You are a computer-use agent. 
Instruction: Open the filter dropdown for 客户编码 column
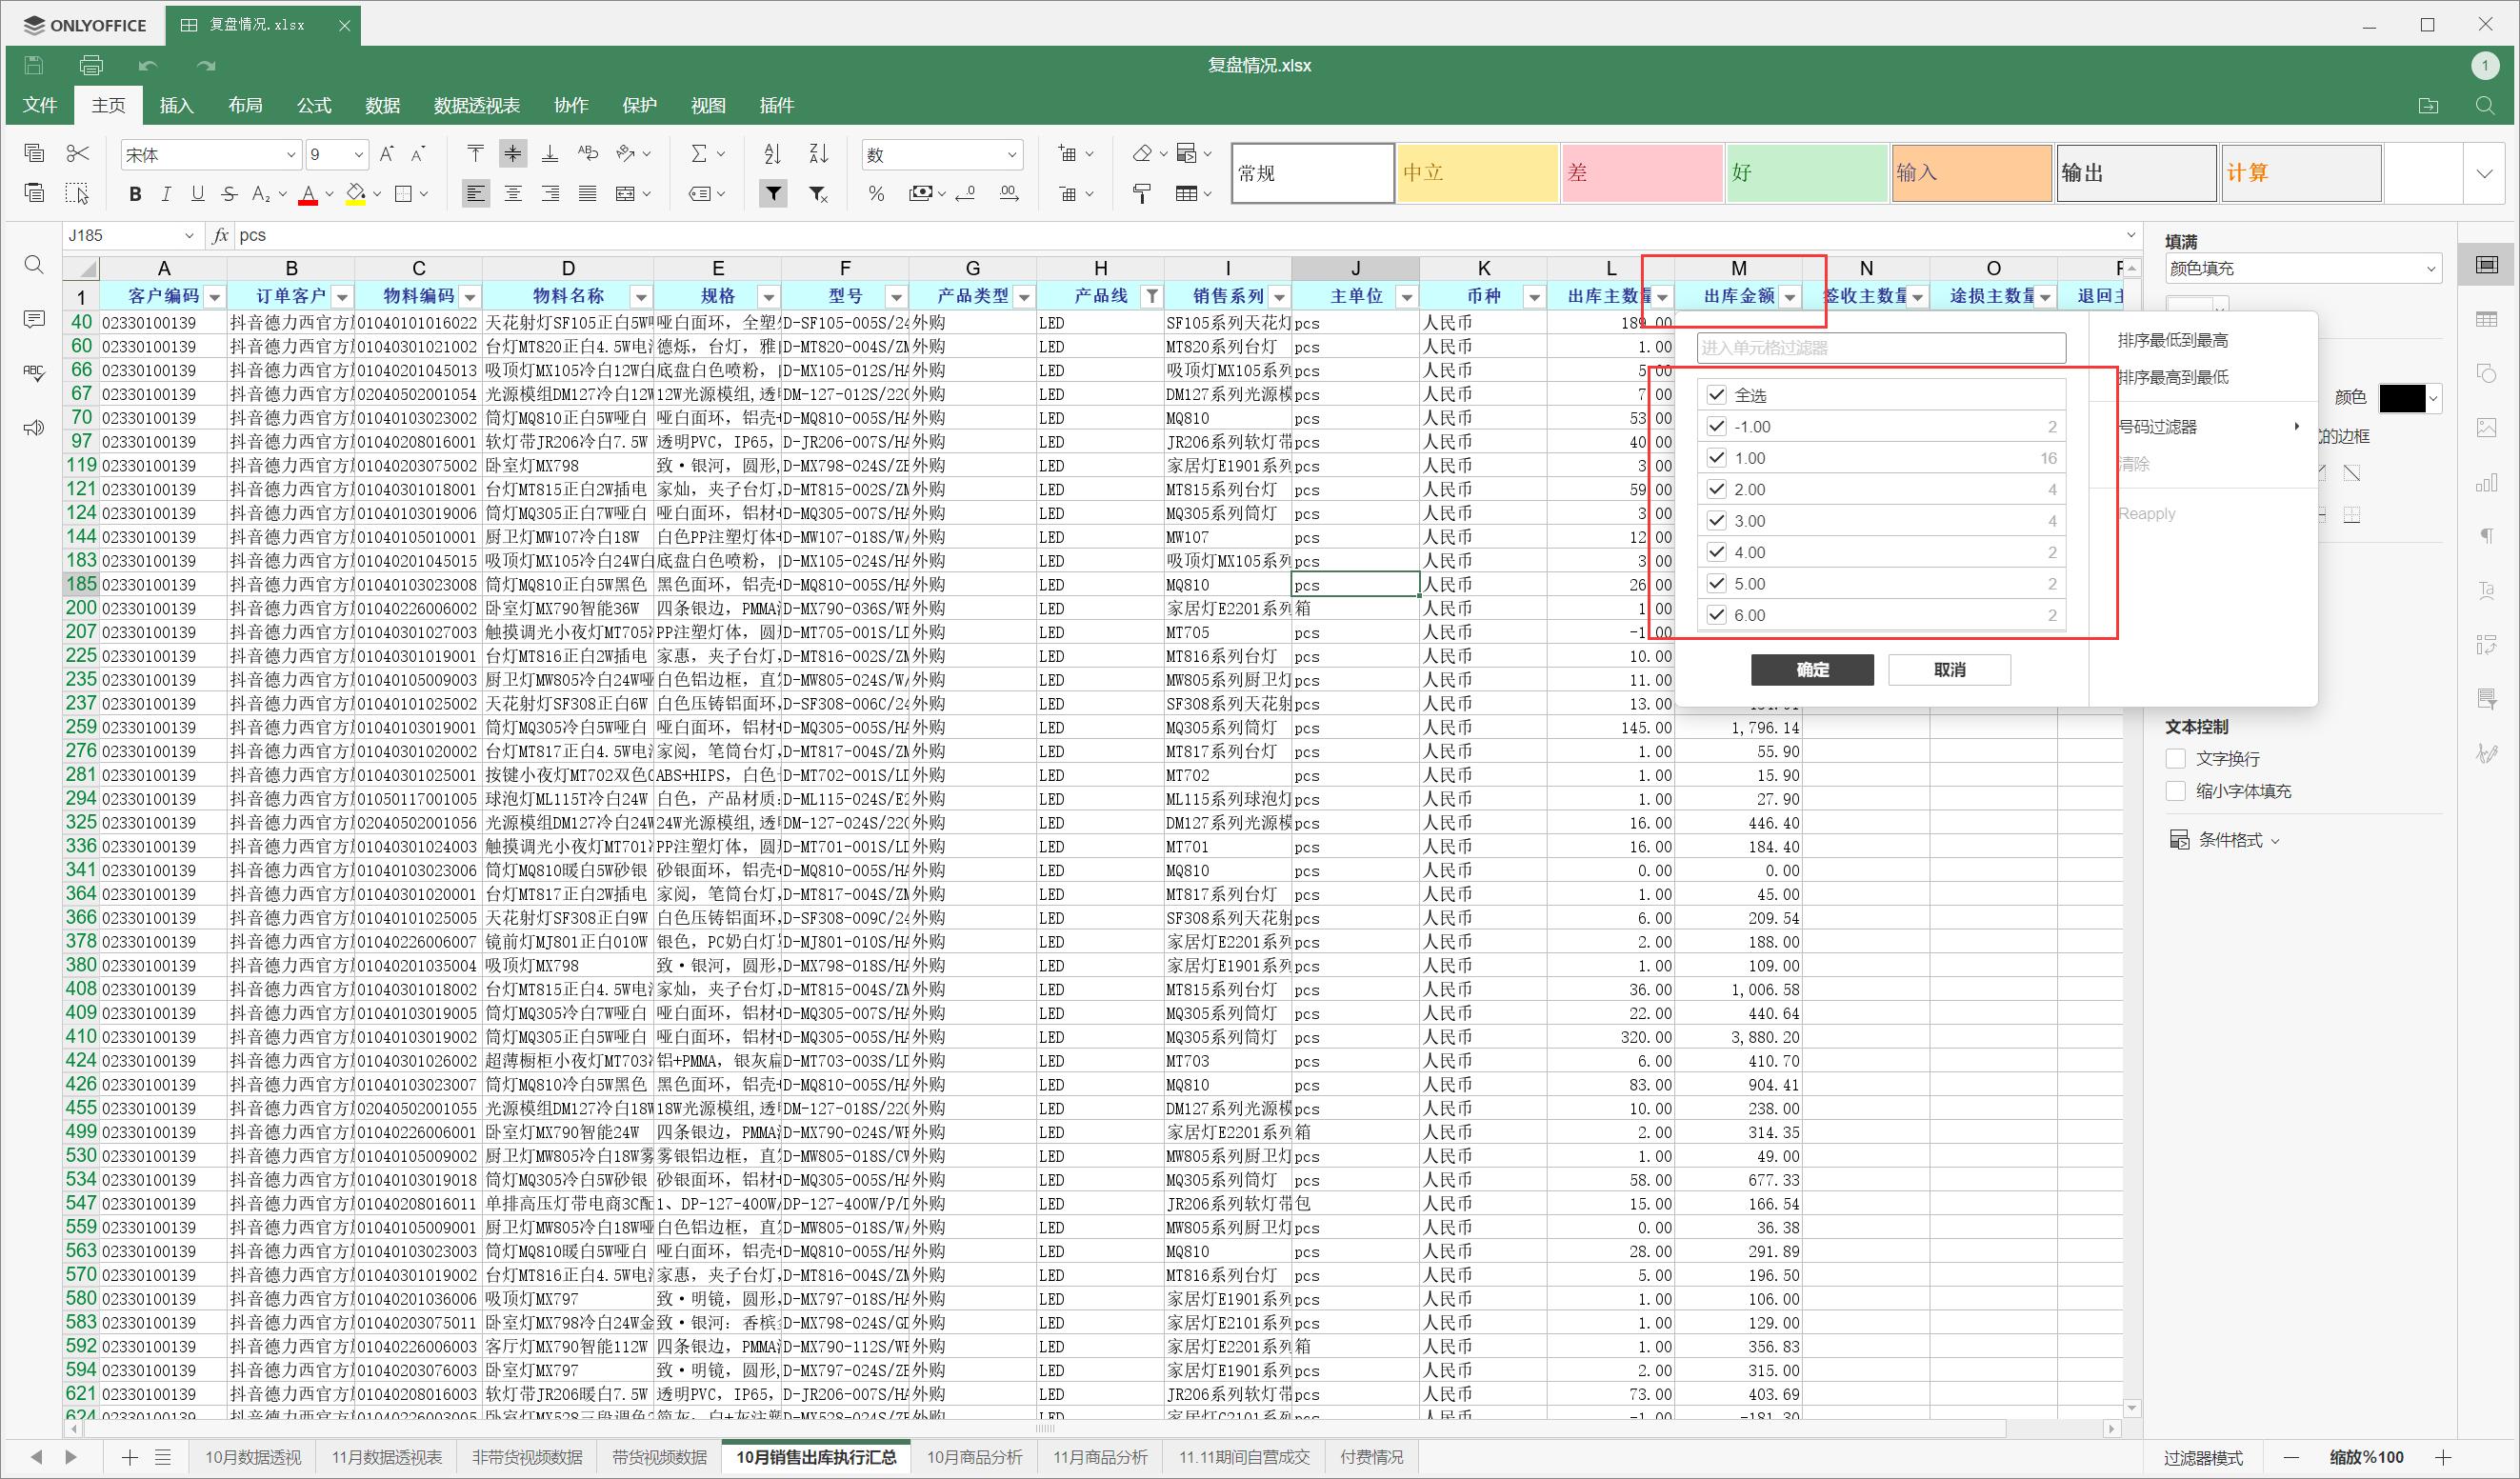[x=214, y=297]
